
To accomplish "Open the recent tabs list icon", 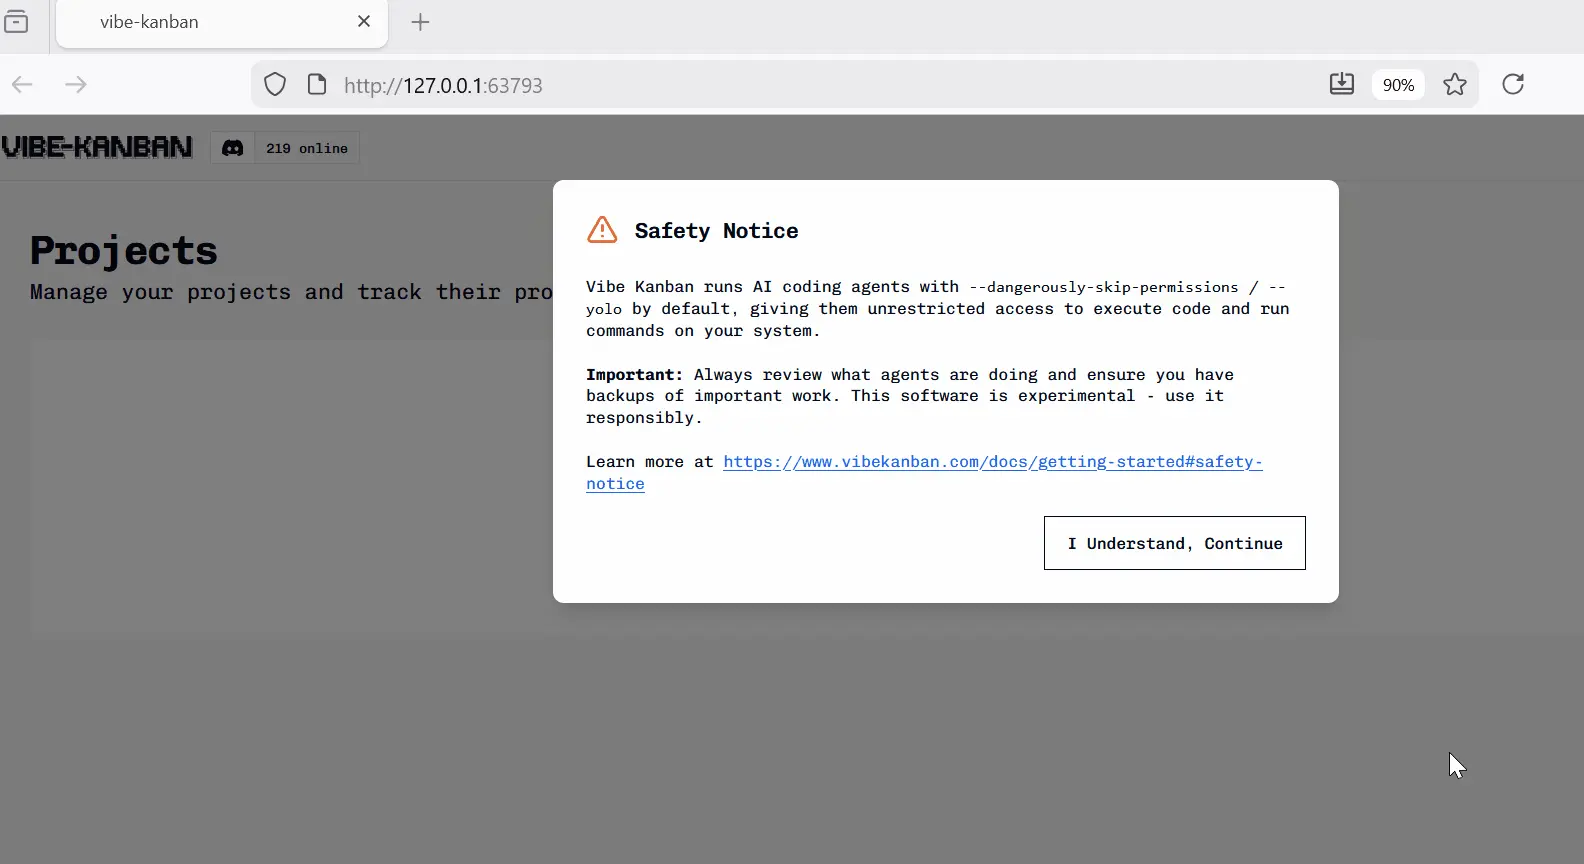I will pyautogui.click(x=17, y=22).
